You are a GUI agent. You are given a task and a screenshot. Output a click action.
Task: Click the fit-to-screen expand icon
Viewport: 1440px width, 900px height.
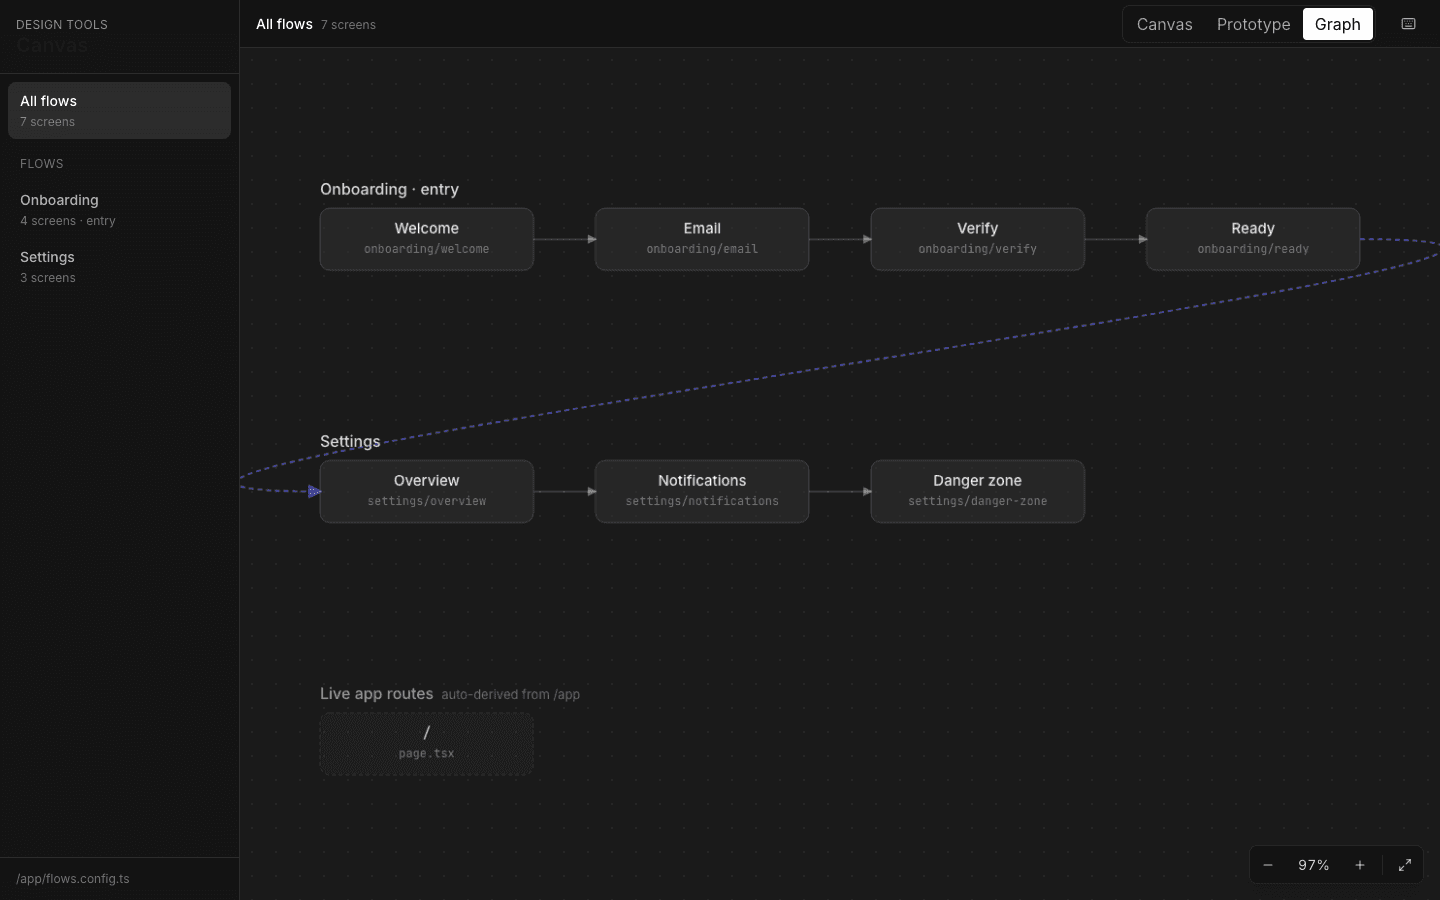pyautogui.click(x=1405, y=865)
